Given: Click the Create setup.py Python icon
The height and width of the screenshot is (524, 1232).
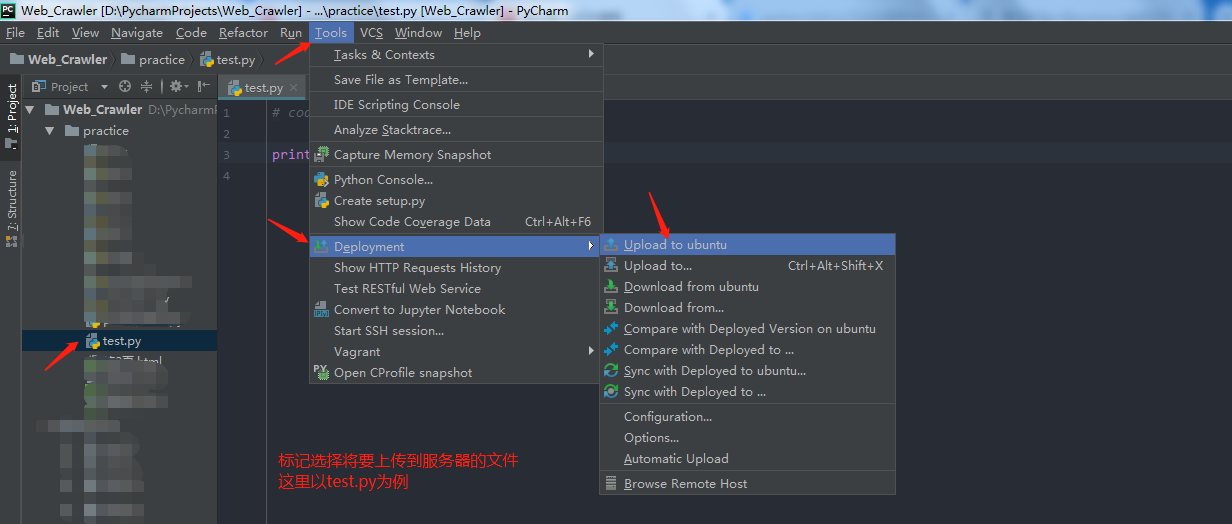Looking at the screenshot, I should [x=321, y=201].
